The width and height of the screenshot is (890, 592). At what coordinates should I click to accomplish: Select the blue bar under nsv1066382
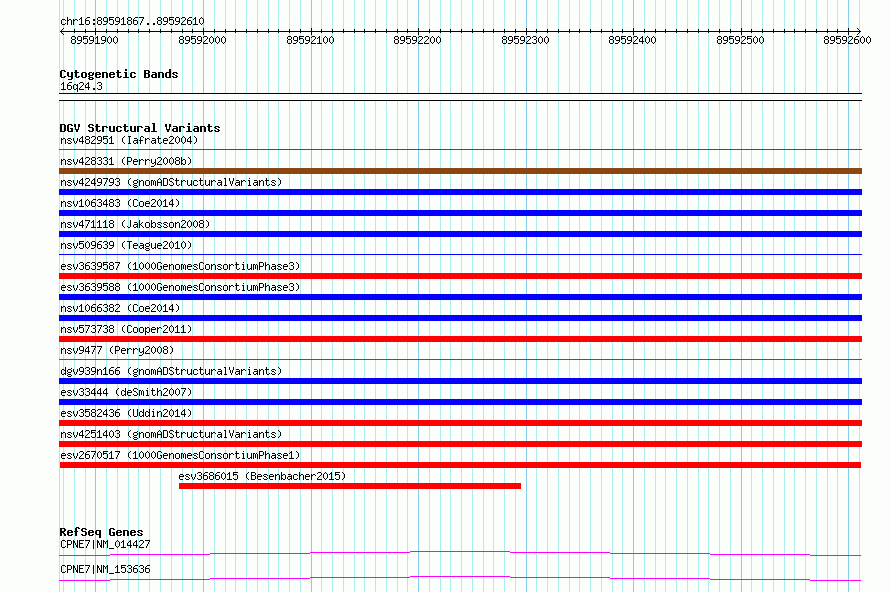(x=460, y=318)
